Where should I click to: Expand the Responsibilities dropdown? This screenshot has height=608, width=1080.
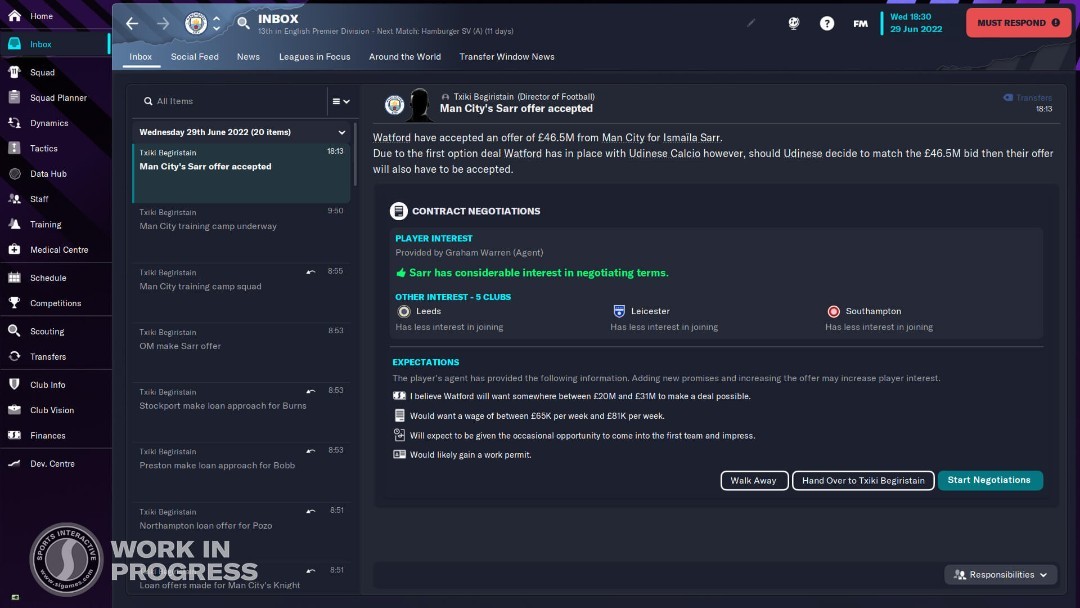tap(1001, 574)
